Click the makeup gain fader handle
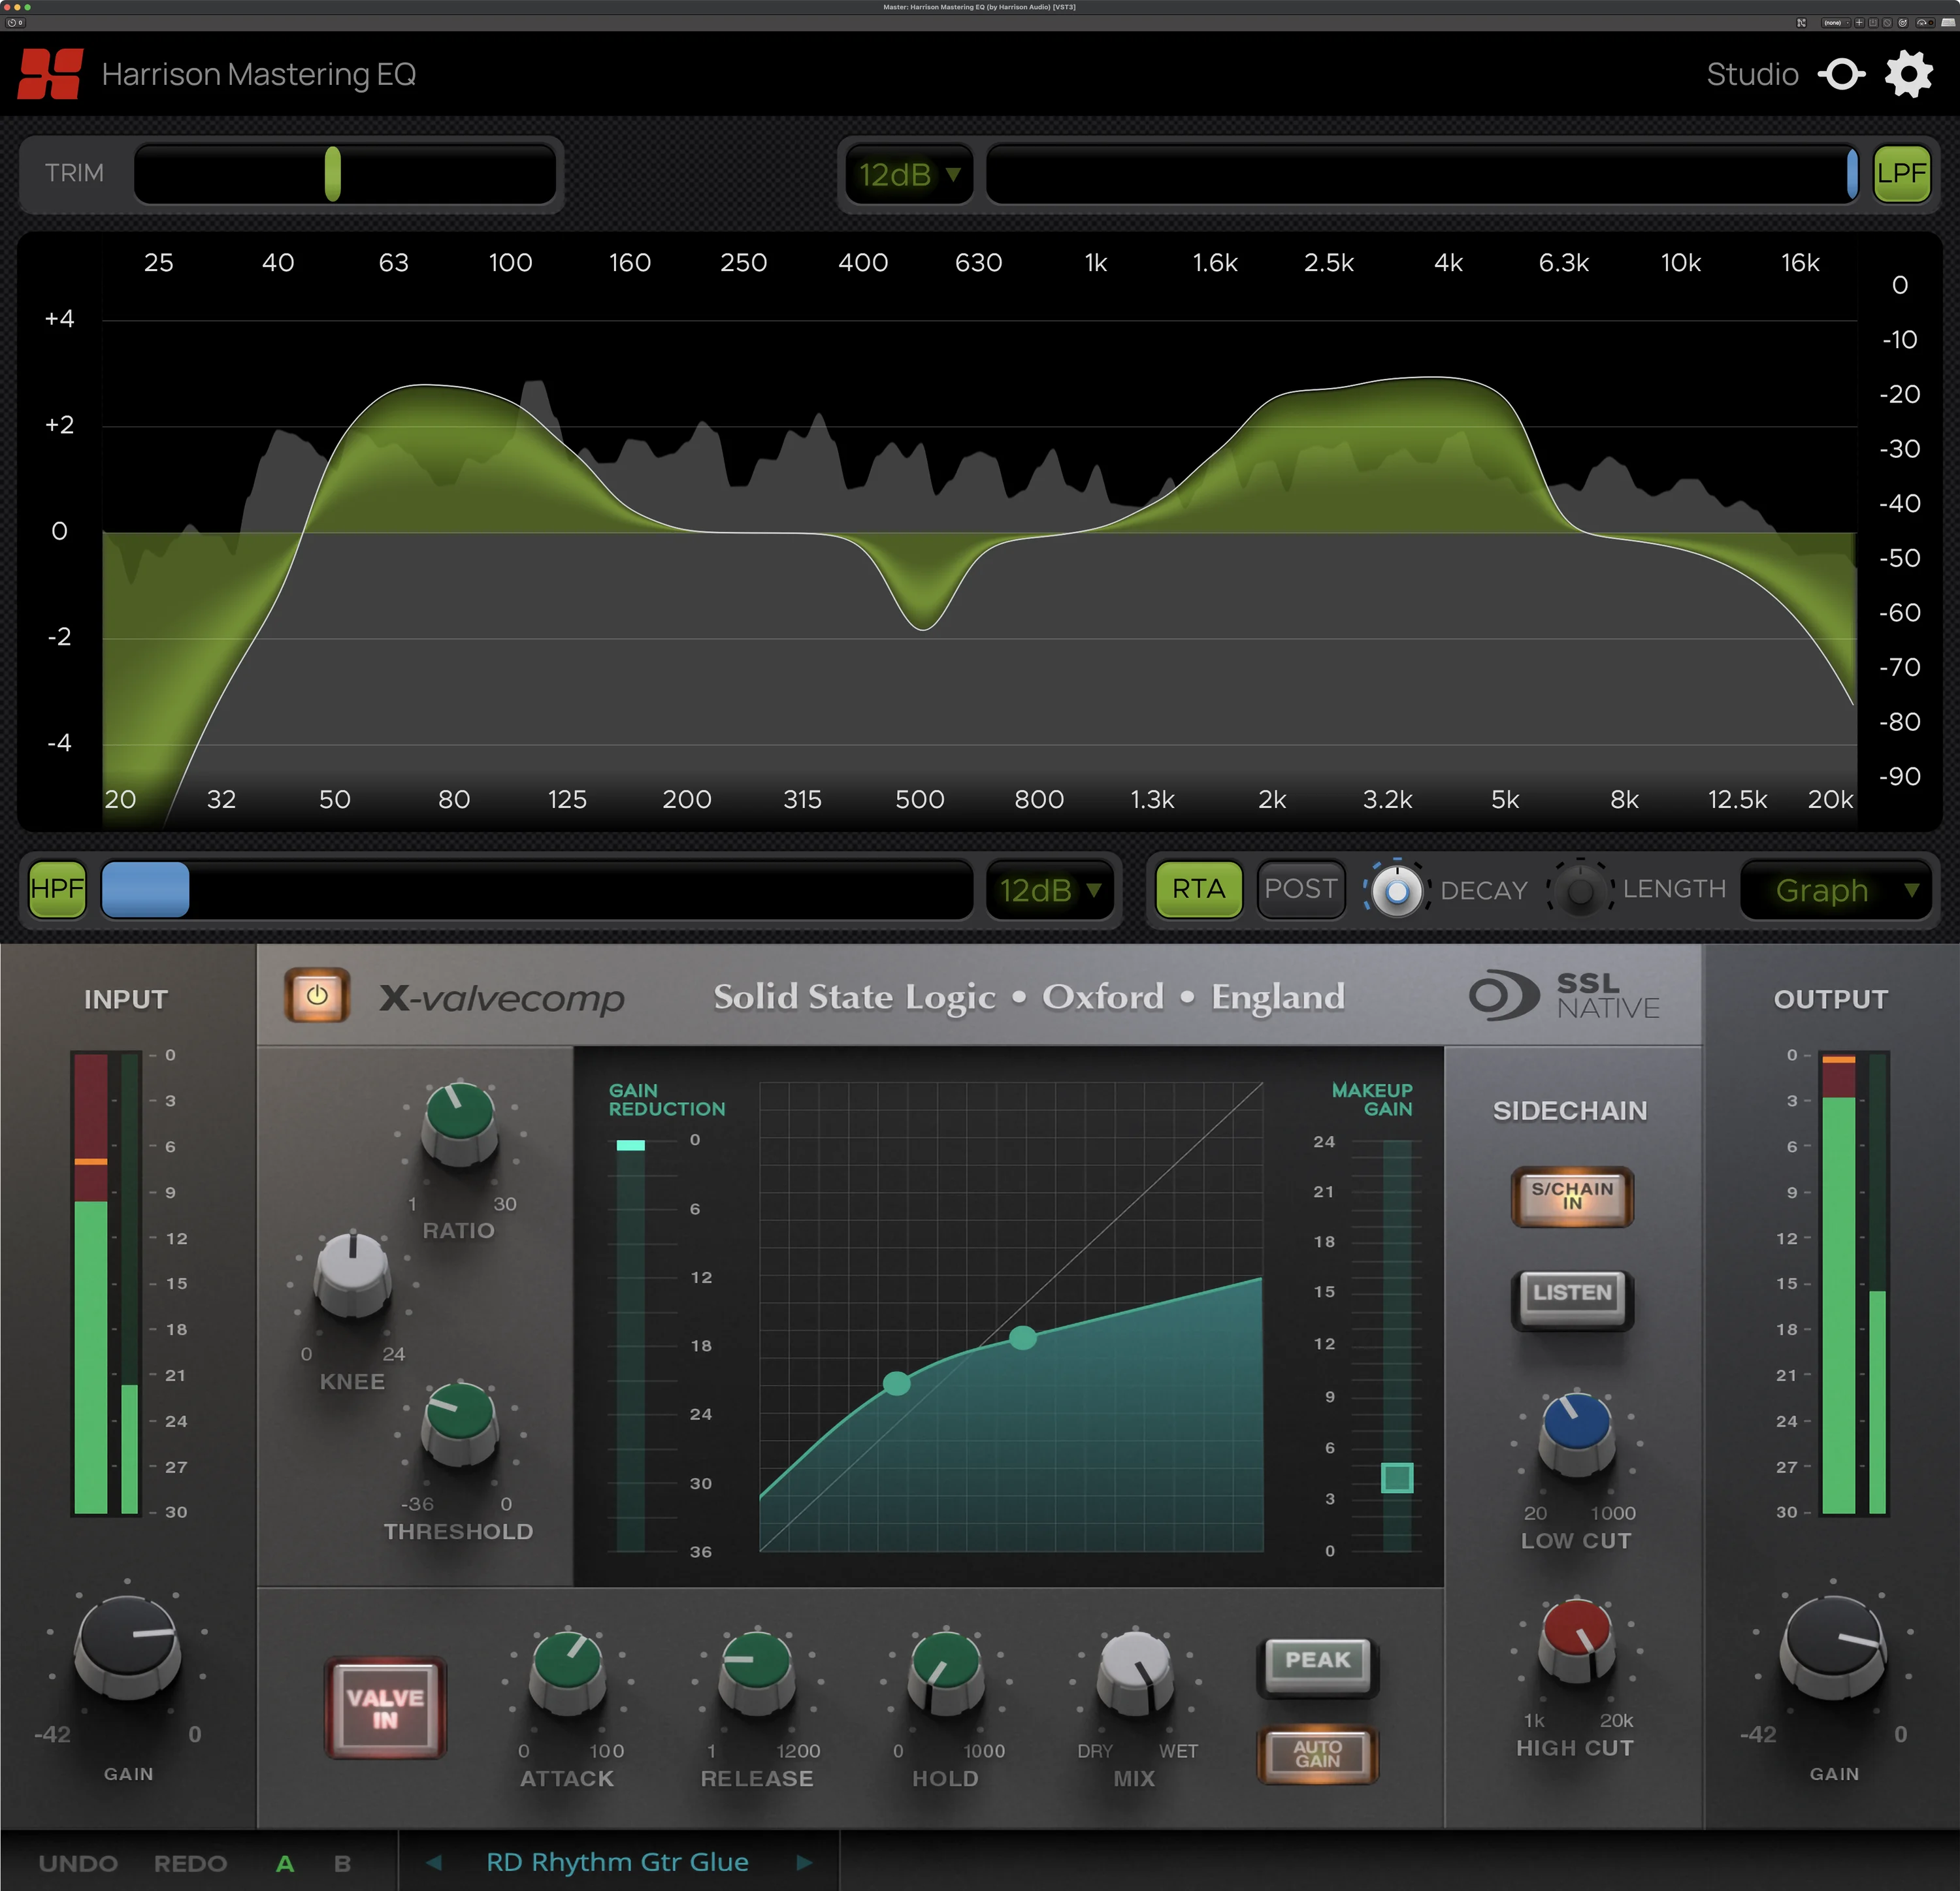Screen dimensions: 1960x1891 (1397, 1477)
